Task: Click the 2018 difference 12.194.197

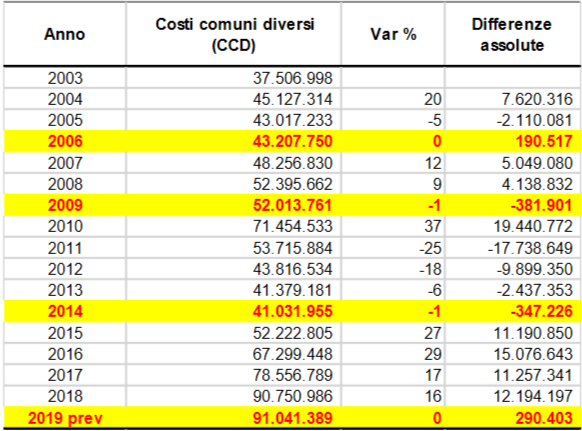Action: coord(533,396)
